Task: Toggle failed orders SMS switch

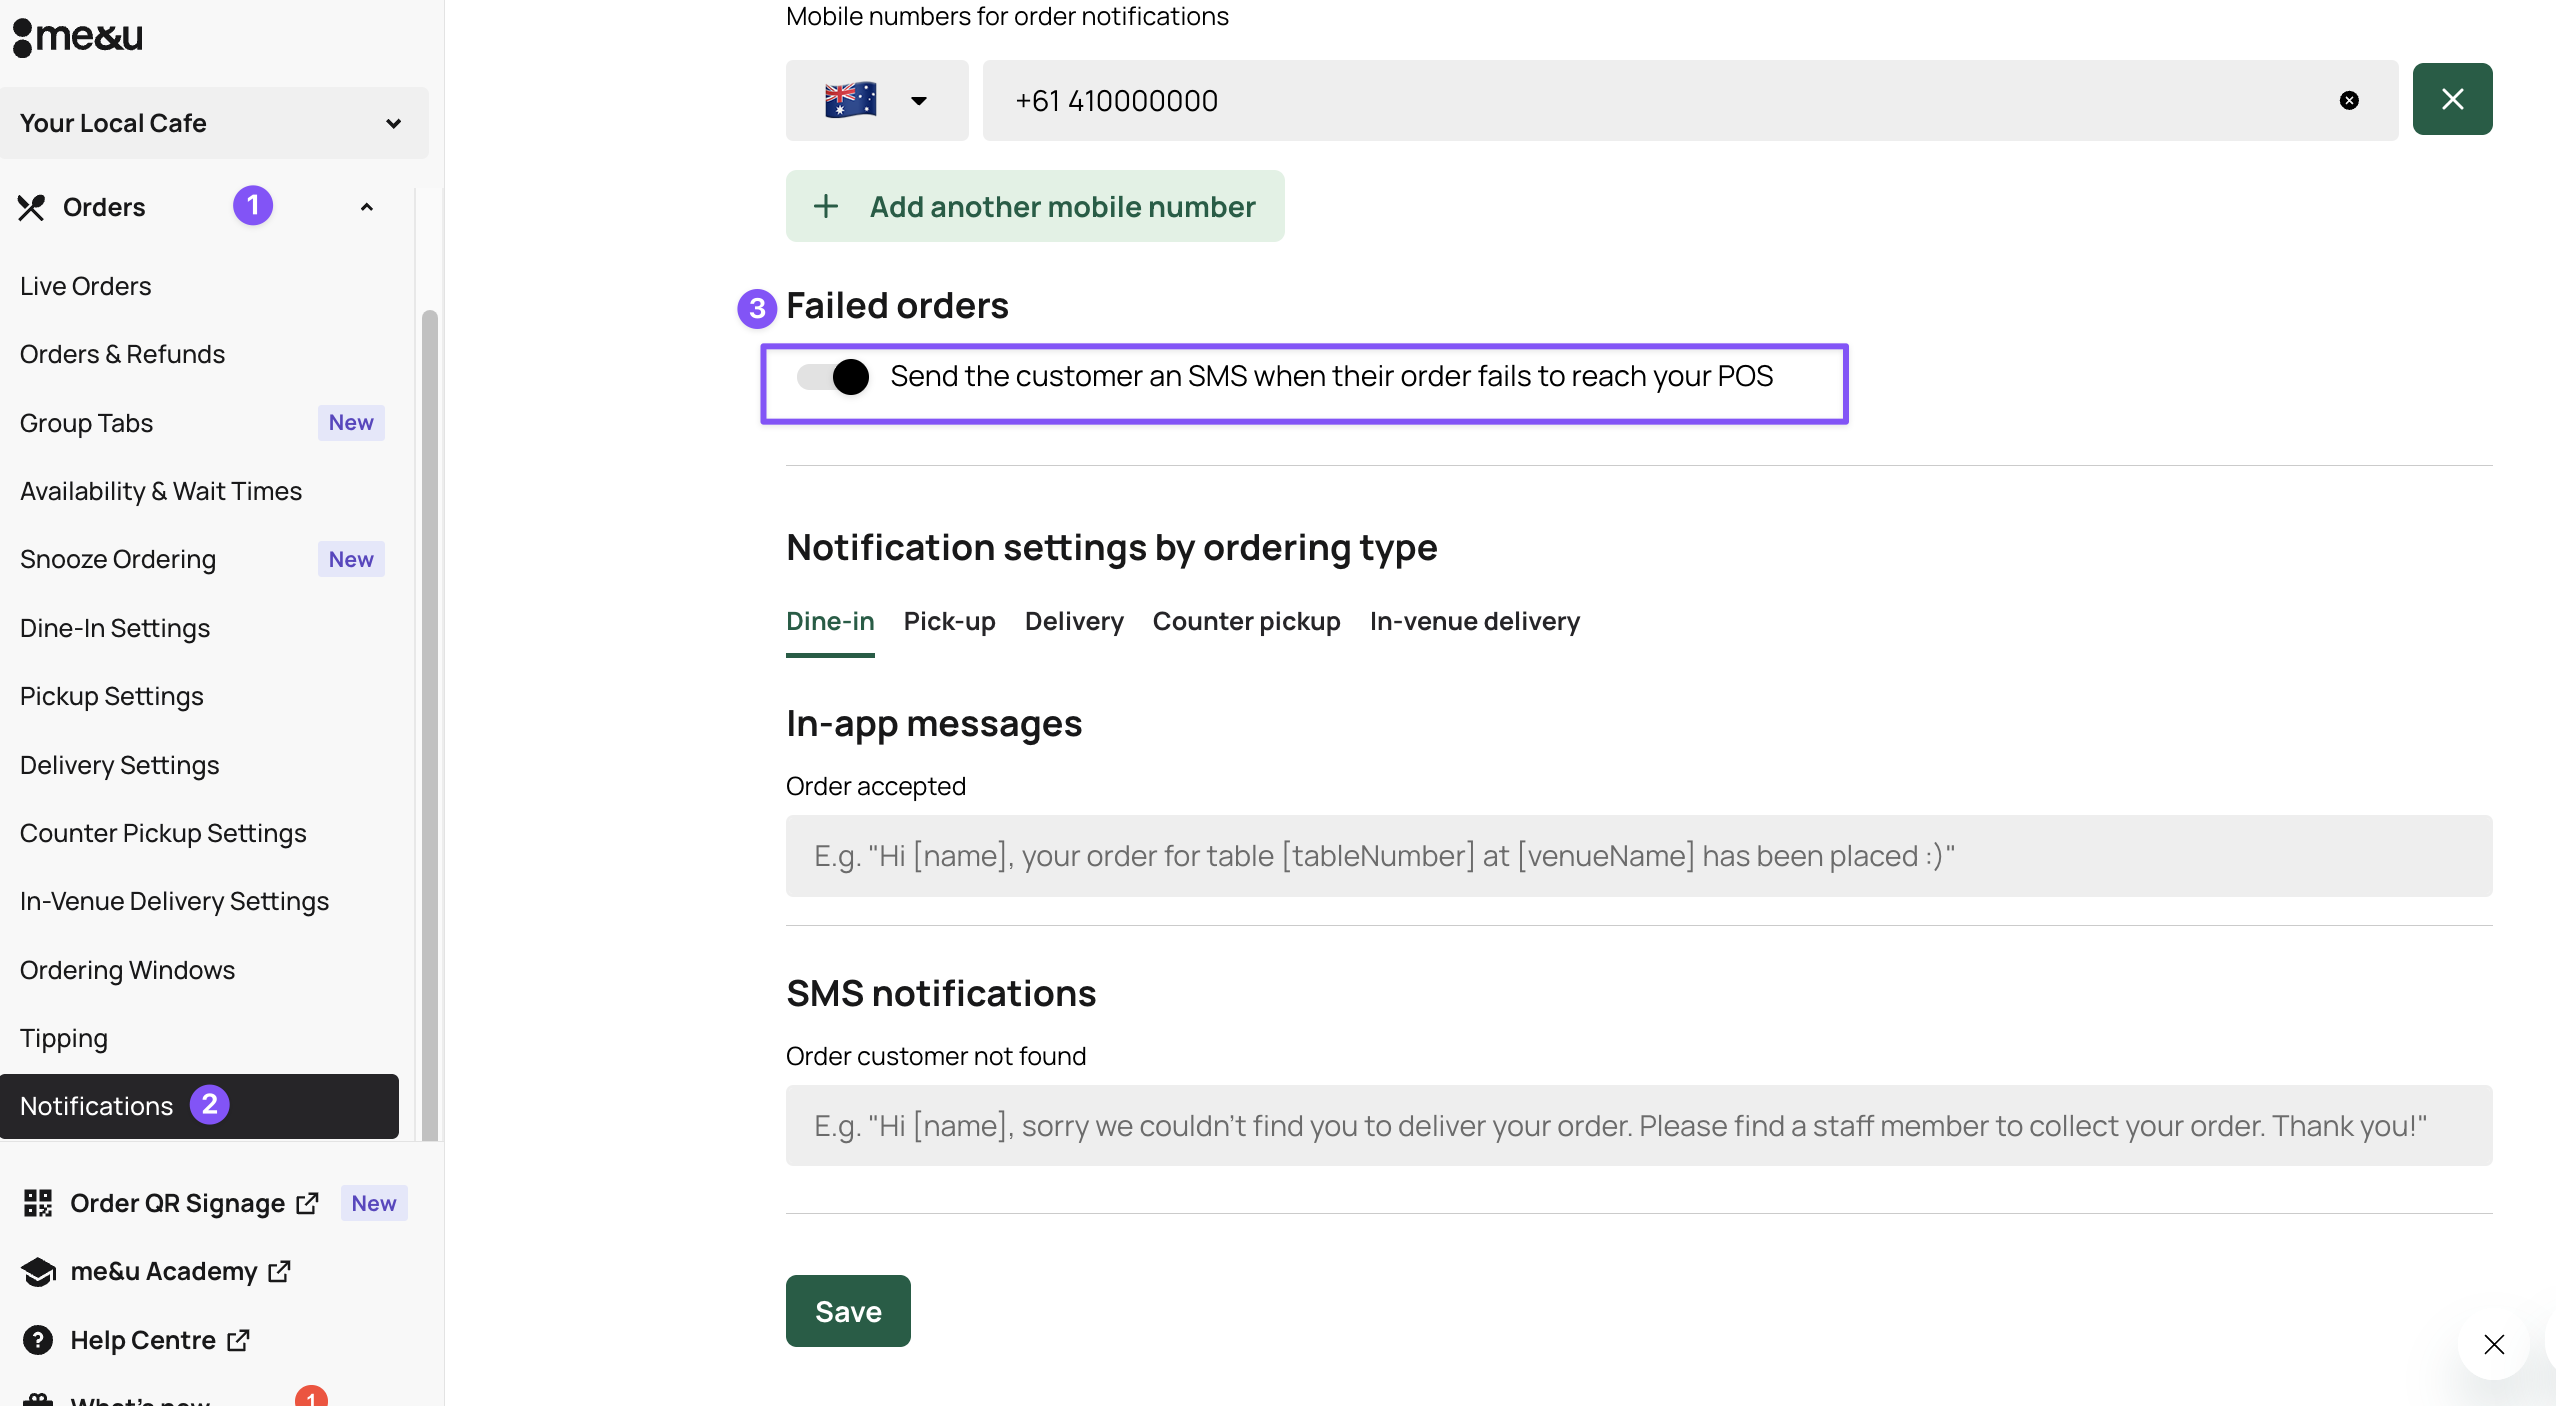Action: (x=834, y=377)
